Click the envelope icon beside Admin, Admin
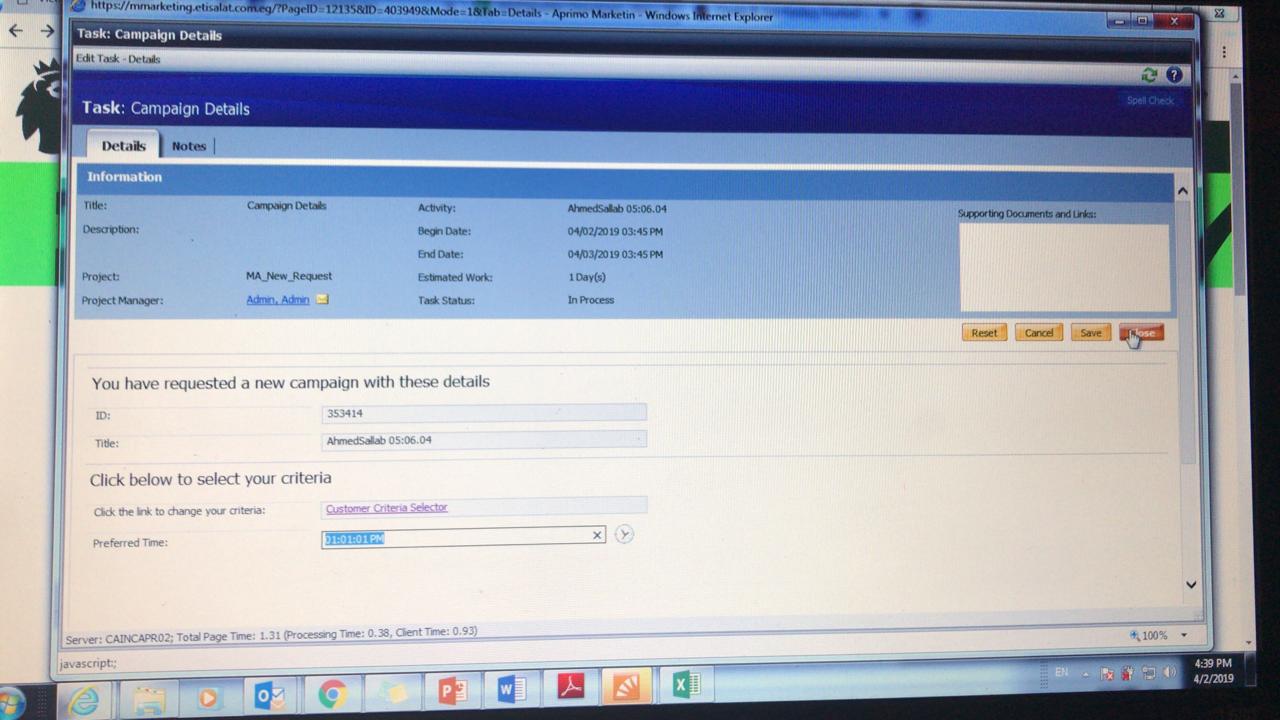The height and width of the screenshot is (720, 1280). tap(321, 299)
